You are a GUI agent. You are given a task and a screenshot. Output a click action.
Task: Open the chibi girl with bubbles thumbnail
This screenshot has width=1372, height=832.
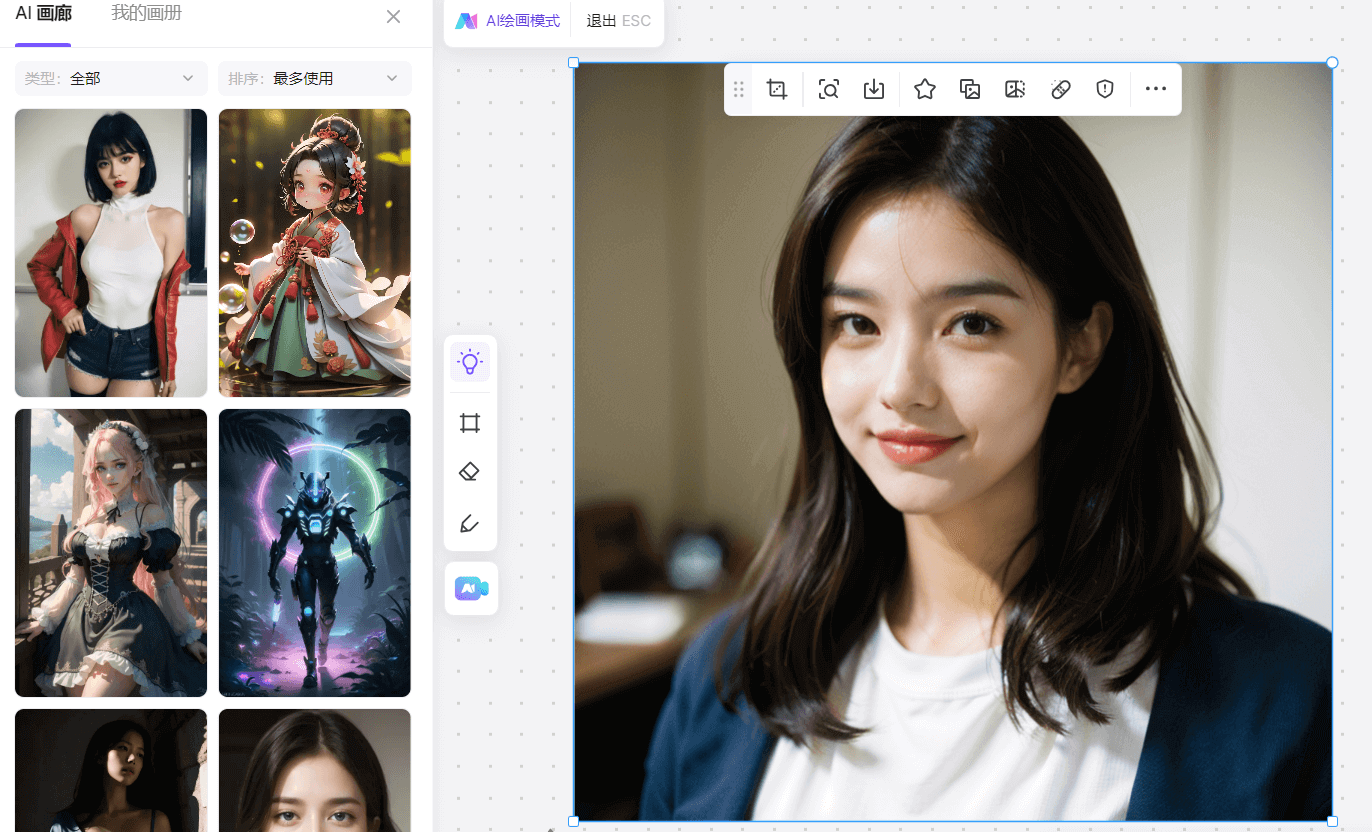coord(315,253)
